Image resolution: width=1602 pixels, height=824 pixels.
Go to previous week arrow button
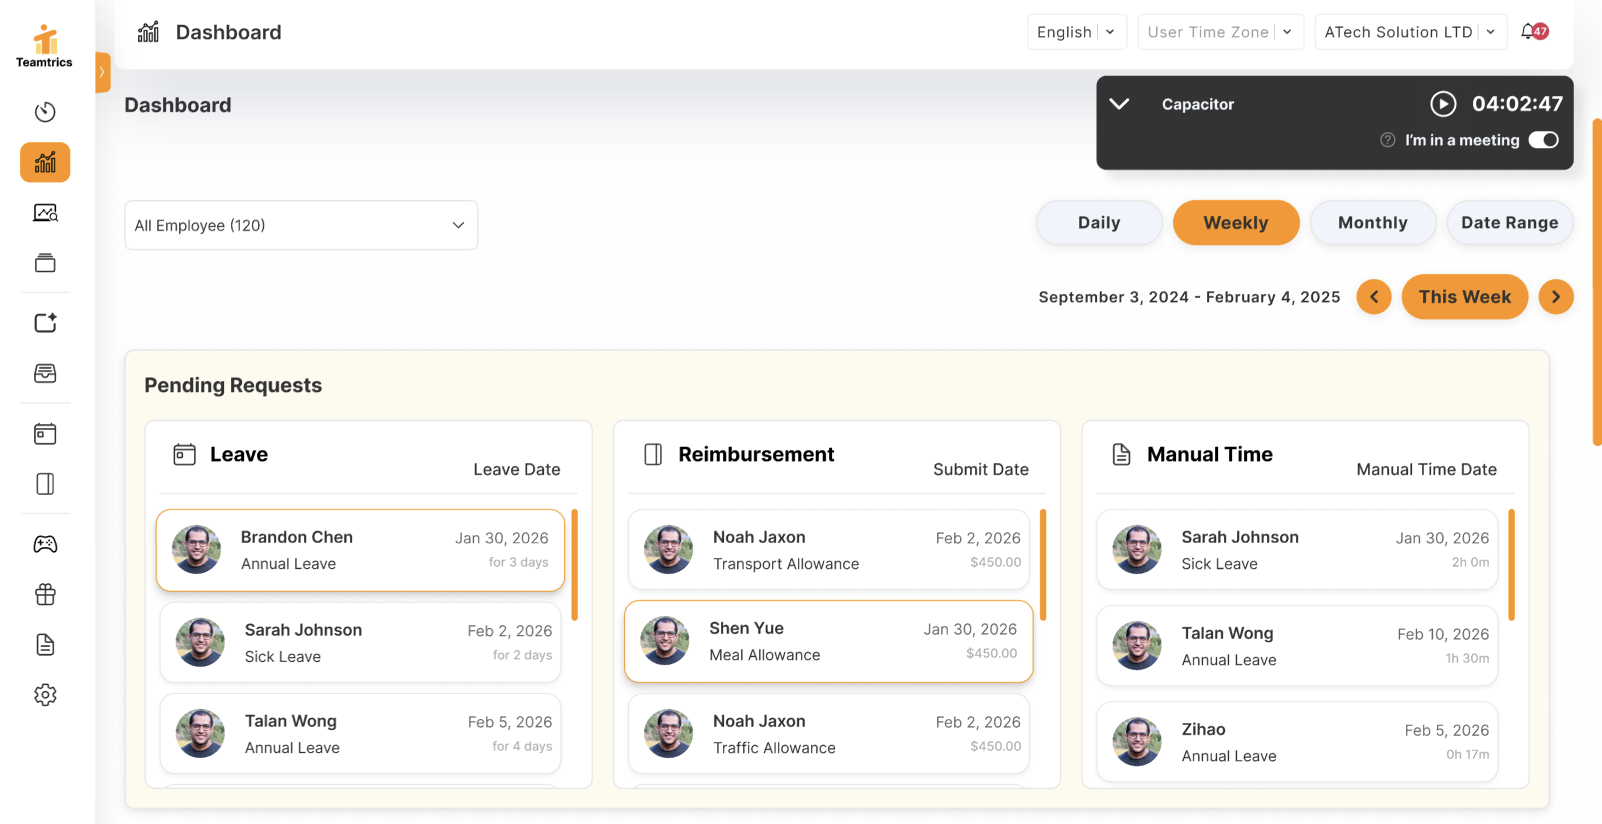pos(1374,297)
